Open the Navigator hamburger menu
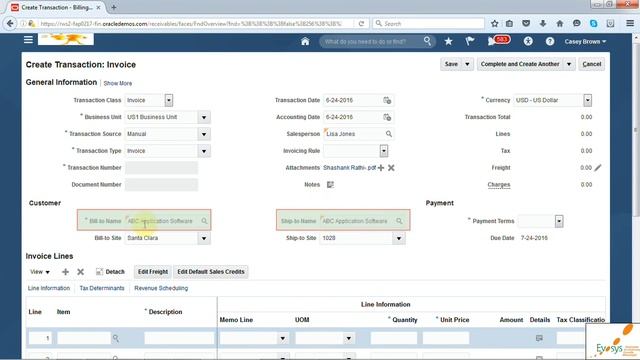Viewport: 640px width, 360px height. [28, 40]
